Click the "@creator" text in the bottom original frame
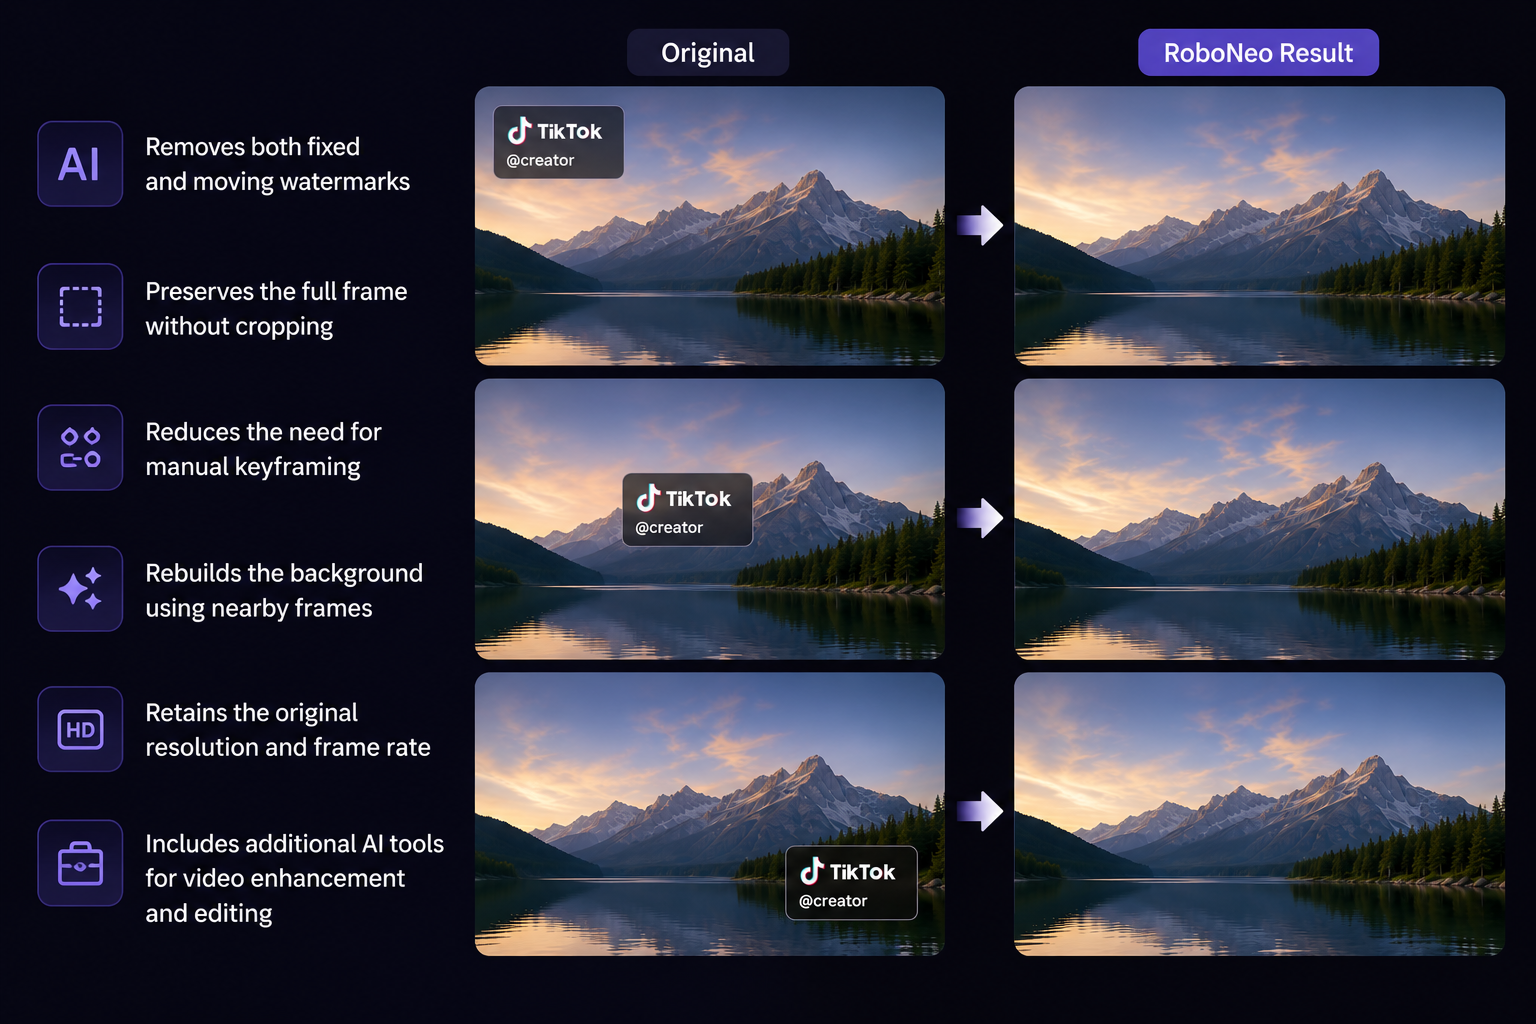Image resolution: width=1536 pixels, height=1024 pixels. tap(833, 901)
